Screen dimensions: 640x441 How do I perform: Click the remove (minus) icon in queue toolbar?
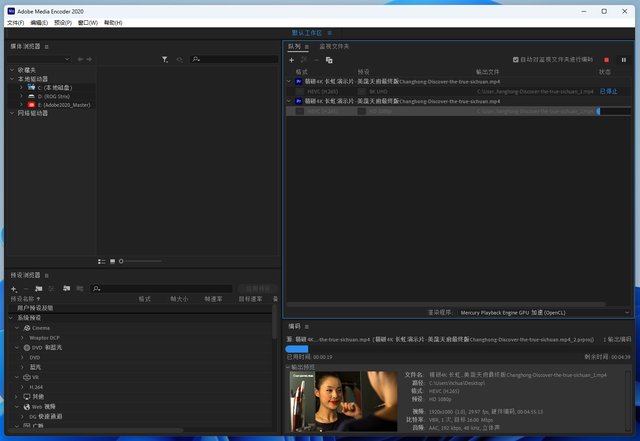(x=316, y=60)
